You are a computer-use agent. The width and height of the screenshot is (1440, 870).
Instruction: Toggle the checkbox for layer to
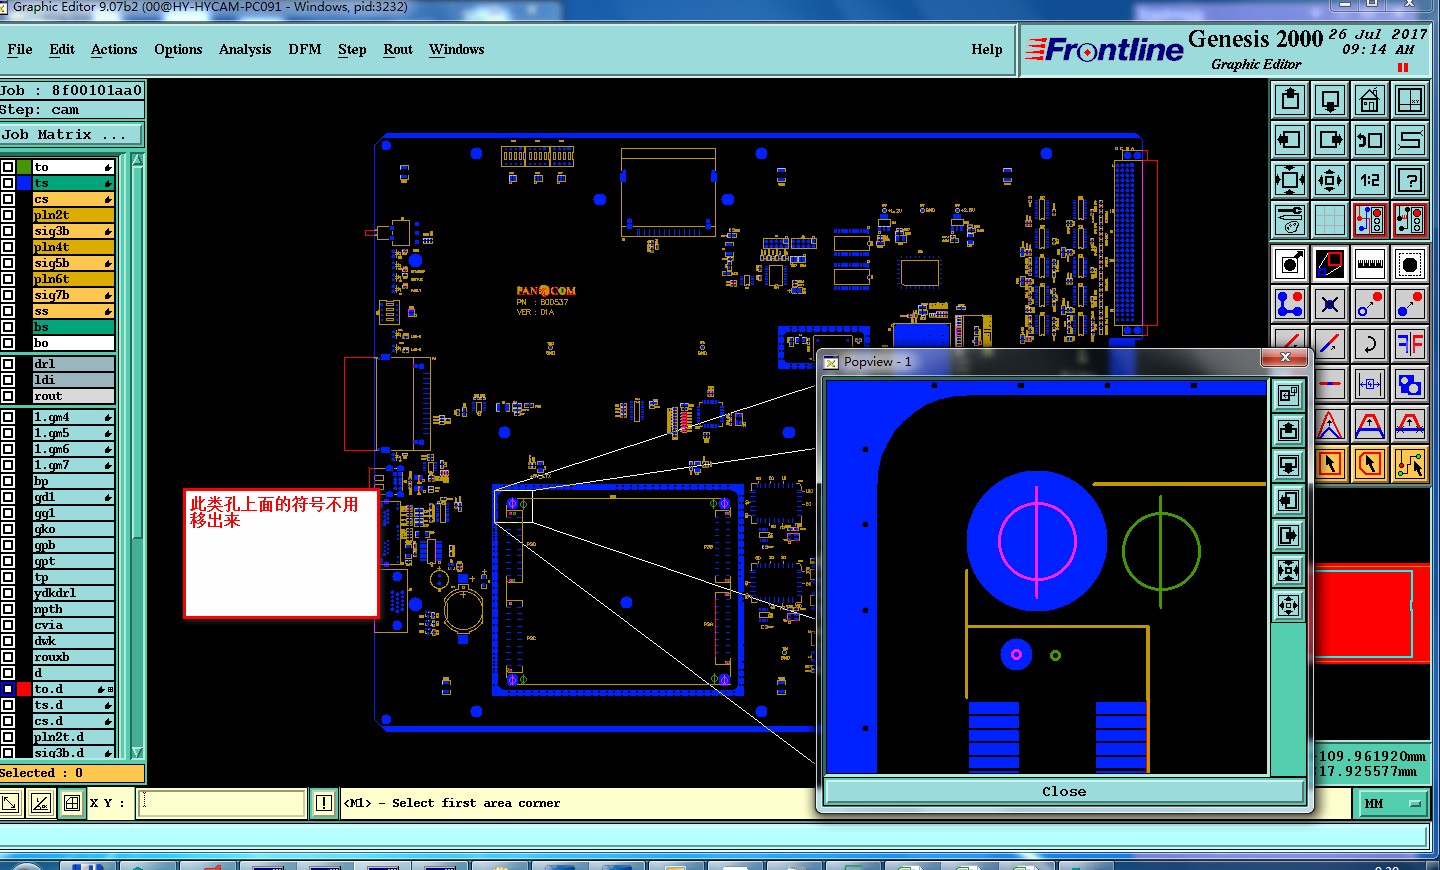tap(8, 167)
